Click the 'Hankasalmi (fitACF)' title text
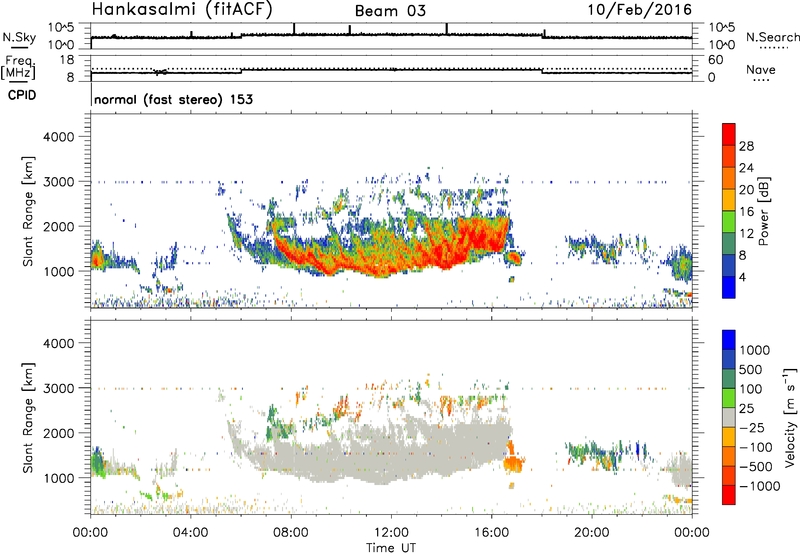 pyautogui.click(x=182, y=10)
